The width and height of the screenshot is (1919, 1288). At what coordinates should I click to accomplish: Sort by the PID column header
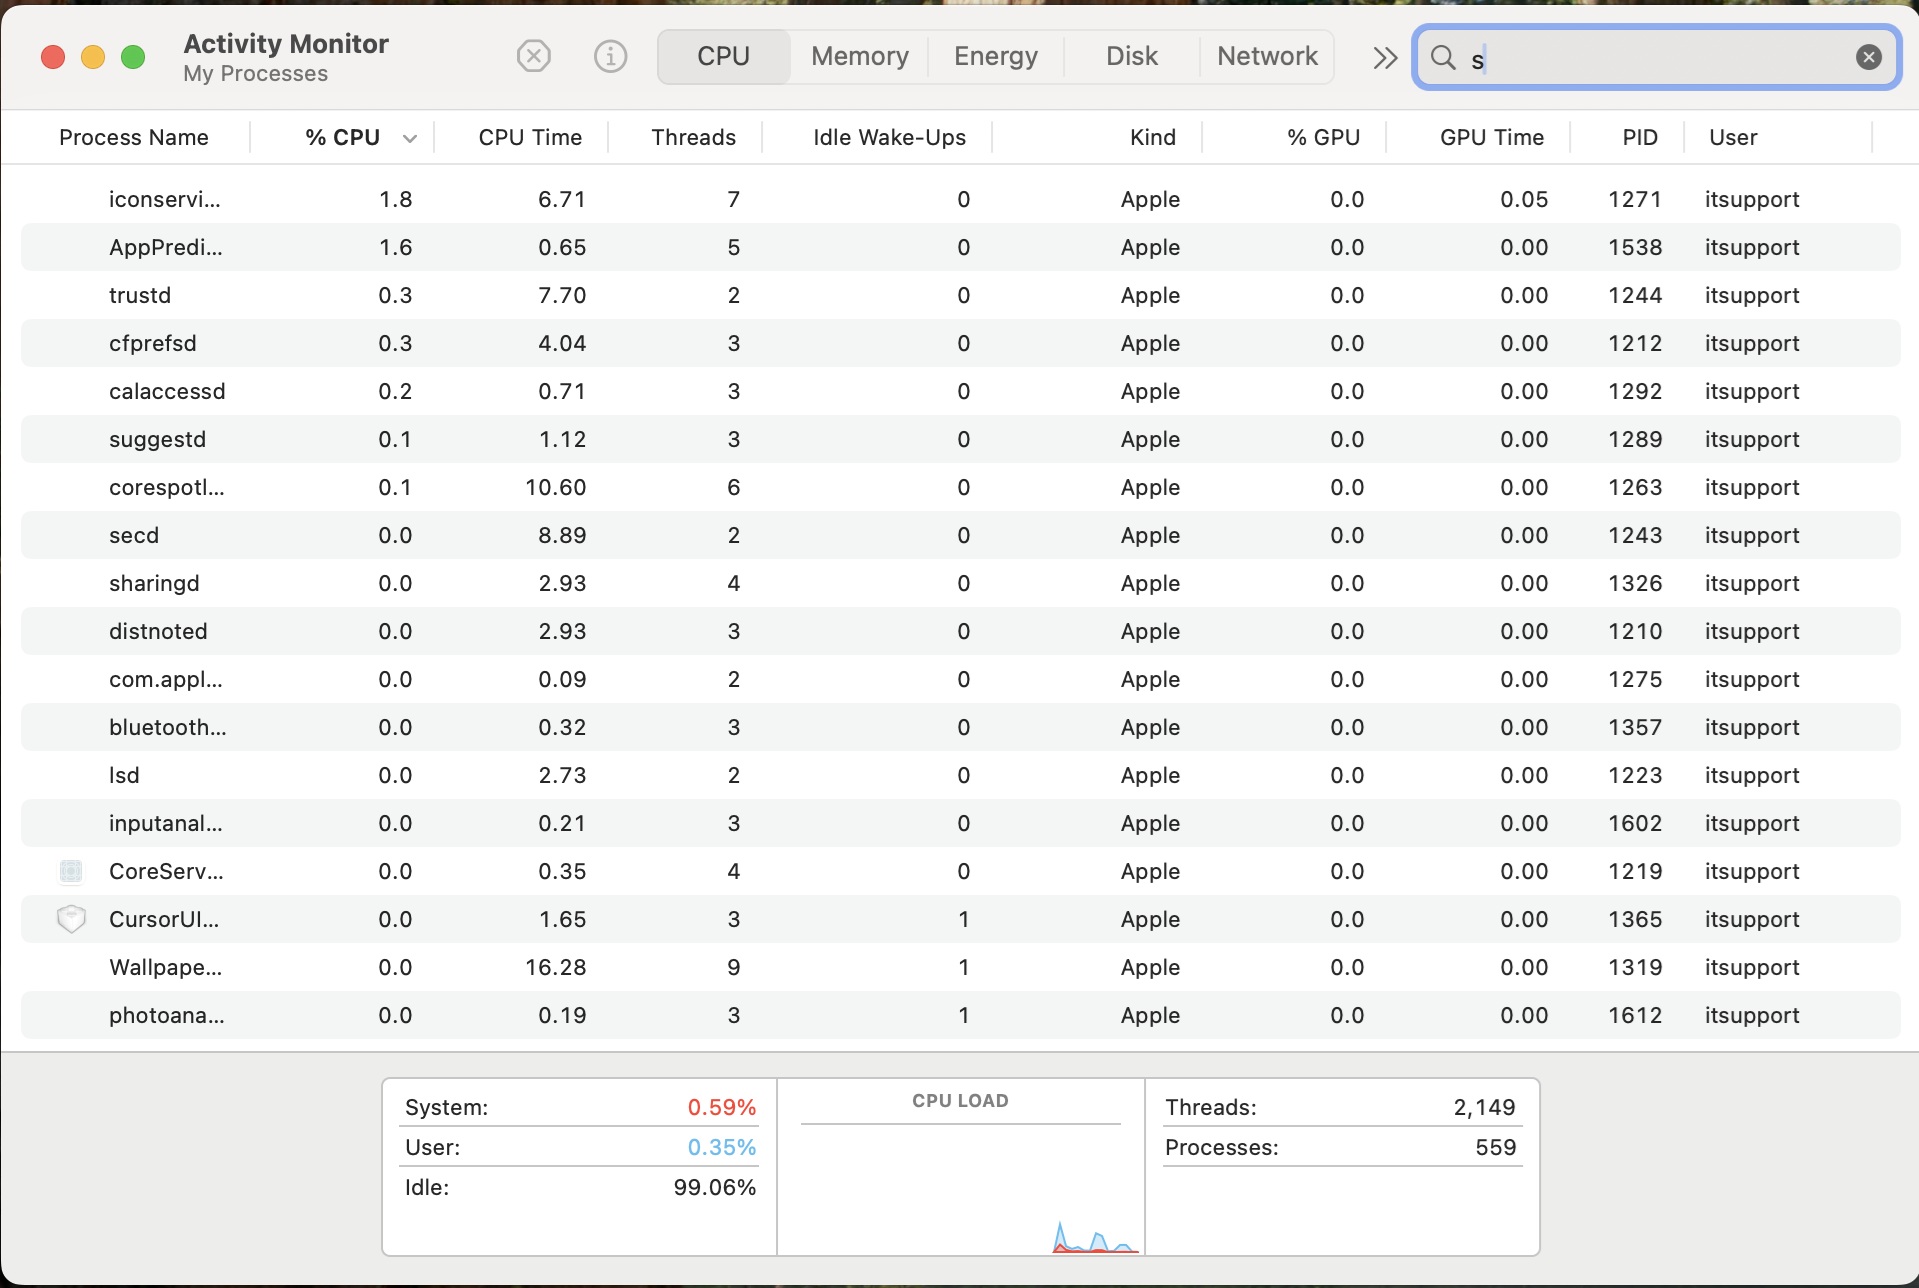point(1639,137)
